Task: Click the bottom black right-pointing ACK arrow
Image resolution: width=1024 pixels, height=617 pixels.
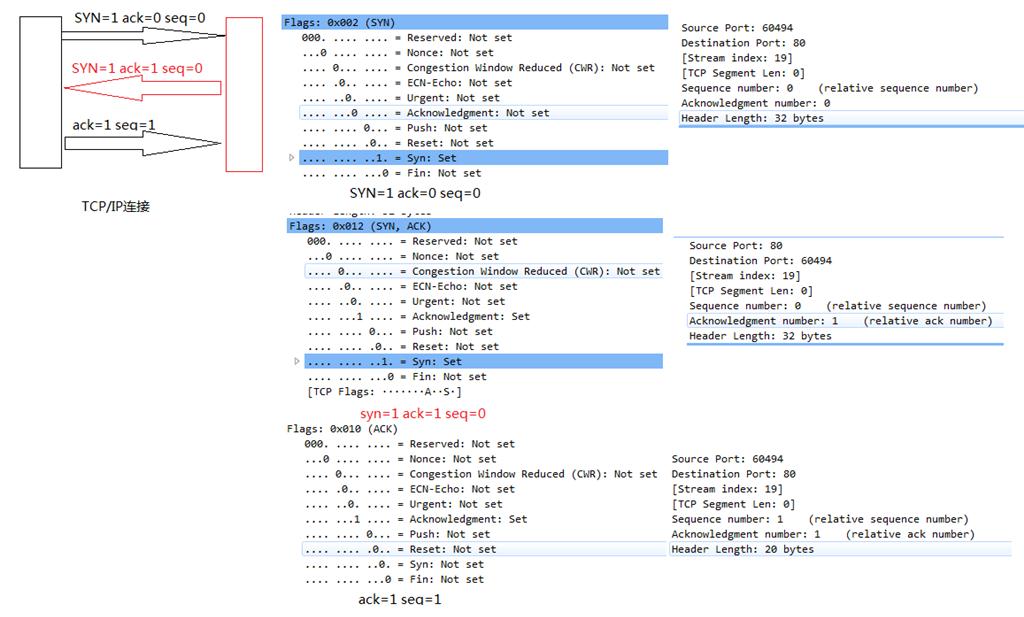Action: coord(141,143)
